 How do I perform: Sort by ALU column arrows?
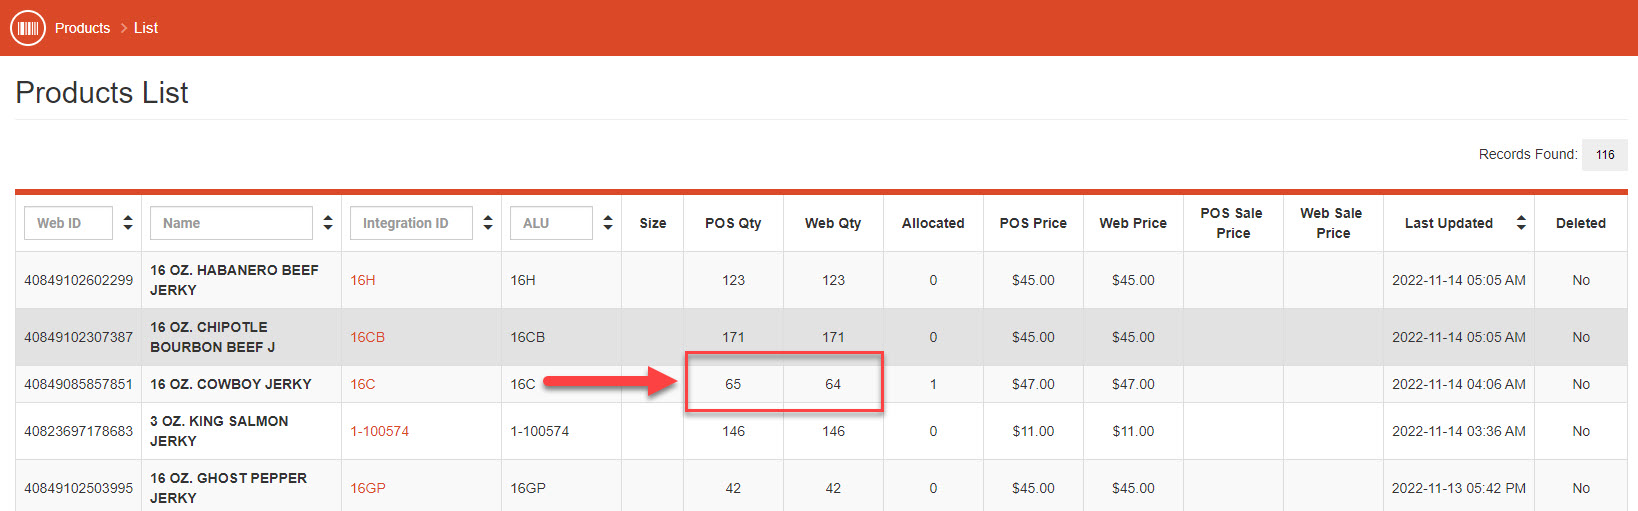click(608, 223)
